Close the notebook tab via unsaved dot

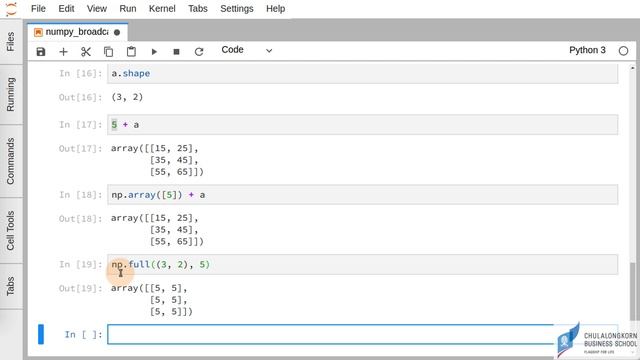coord(117,32)
